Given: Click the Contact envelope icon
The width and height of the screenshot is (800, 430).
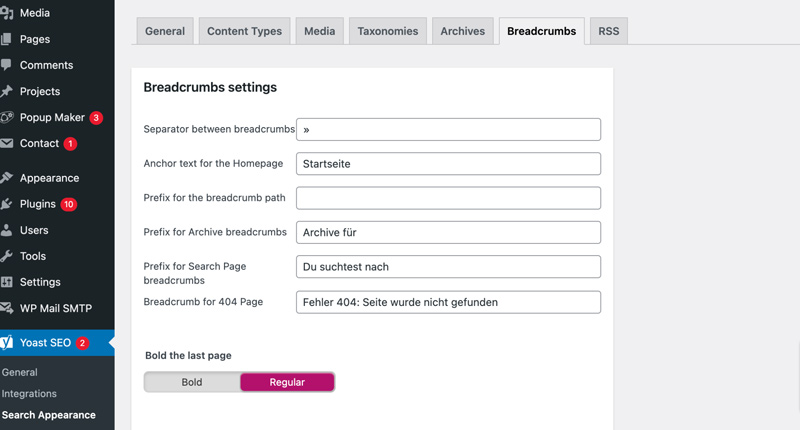Looking at the screenshot, I should (6, 143).
